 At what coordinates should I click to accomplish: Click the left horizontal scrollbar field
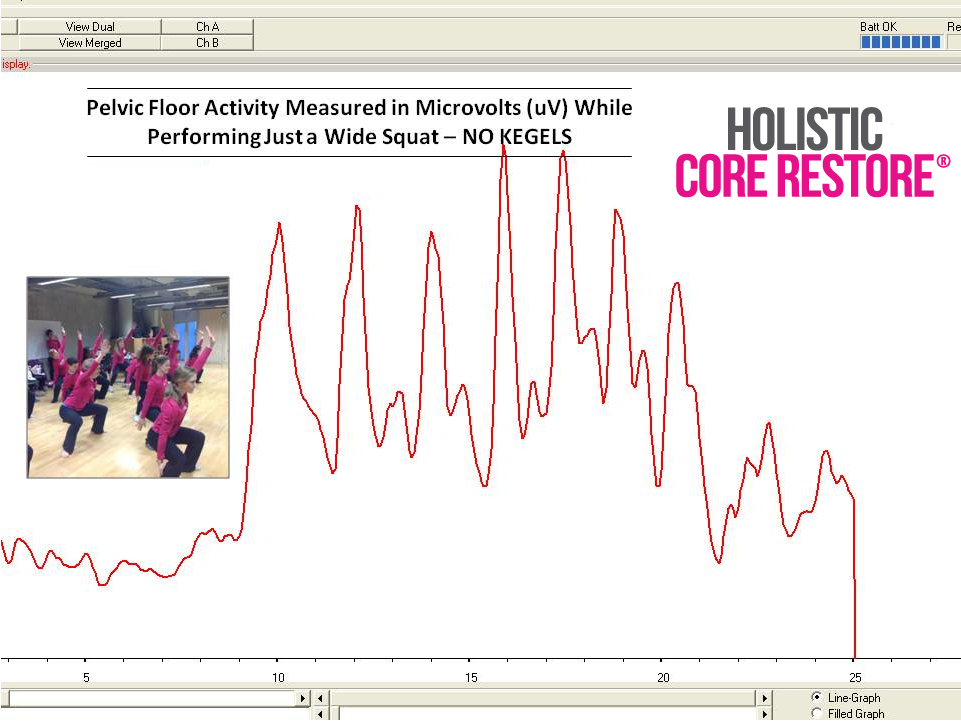153,698
